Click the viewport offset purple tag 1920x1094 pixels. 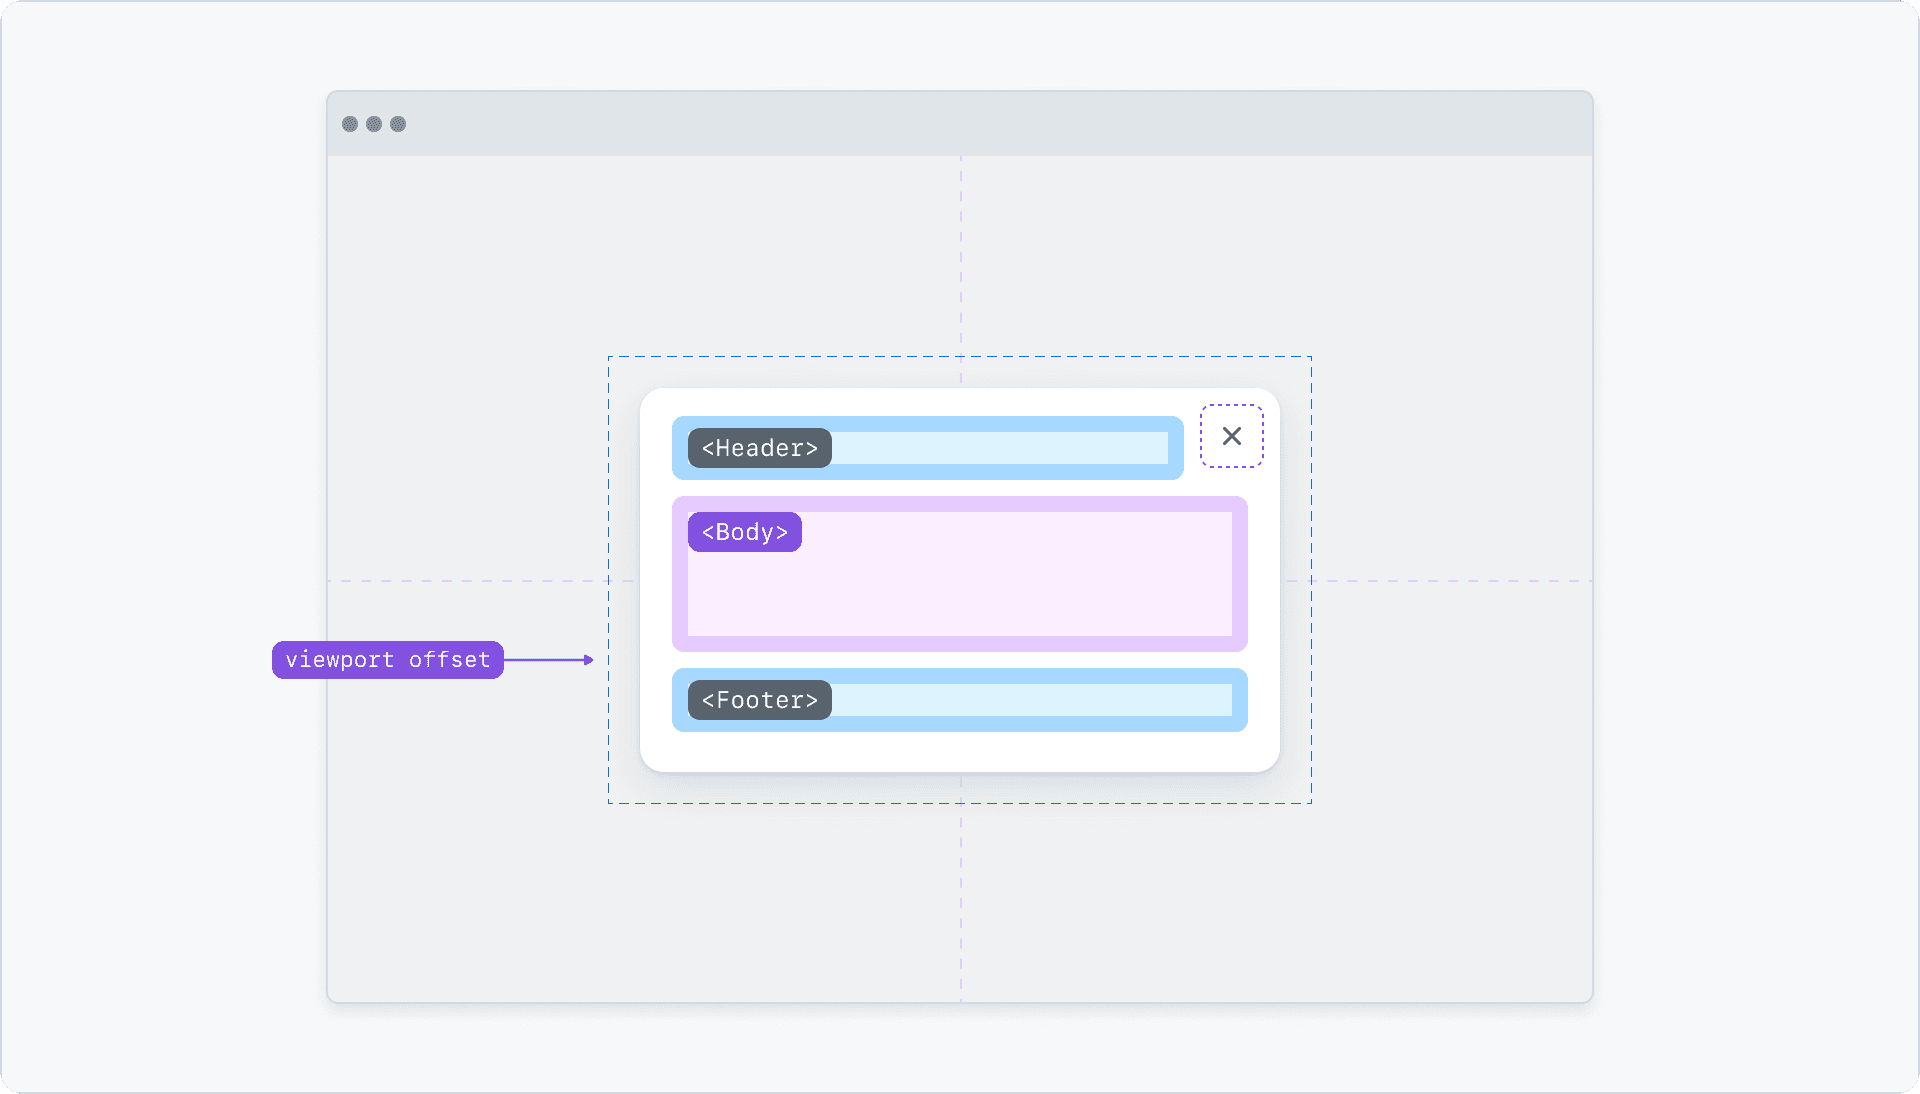click(x=387, y=660)
